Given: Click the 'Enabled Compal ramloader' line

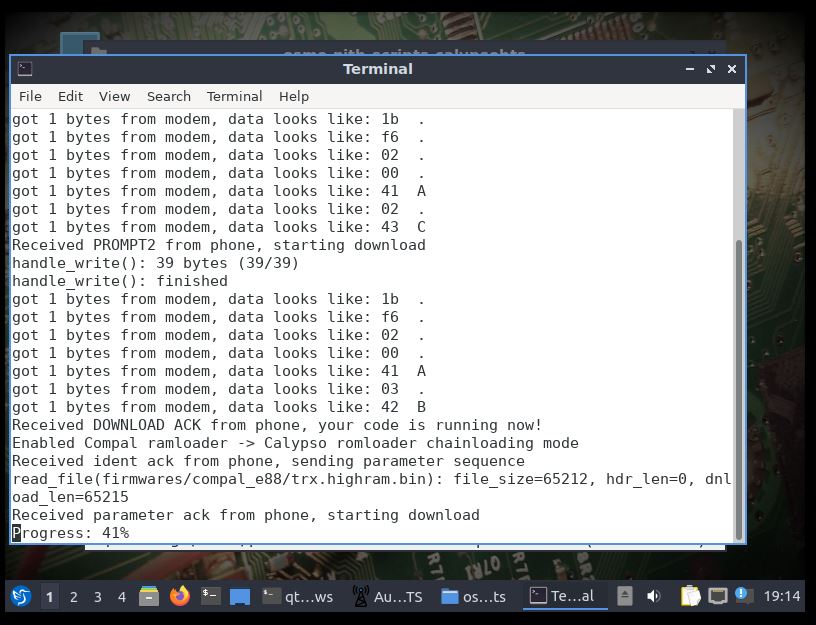Looking at the screenshot, I should [x=295, y=443].
